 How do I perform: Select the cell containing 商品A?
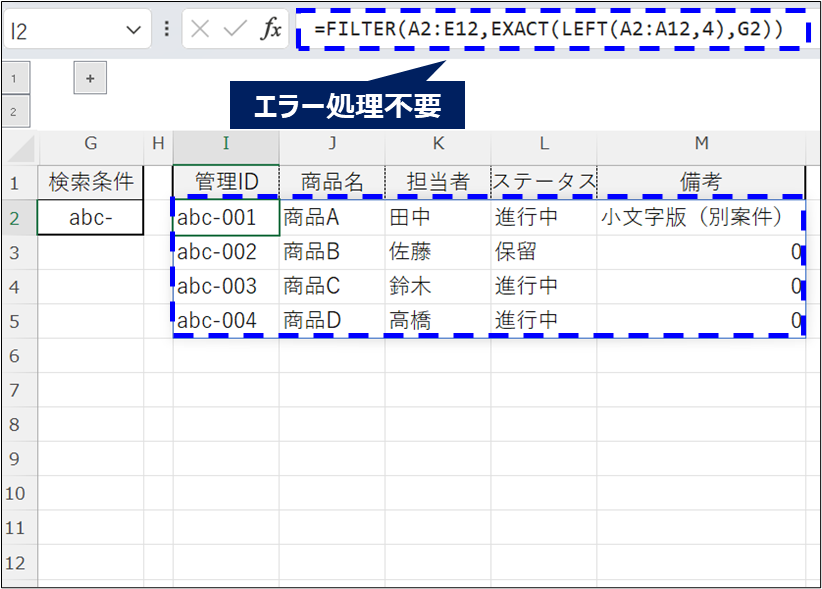coord(332,217)
